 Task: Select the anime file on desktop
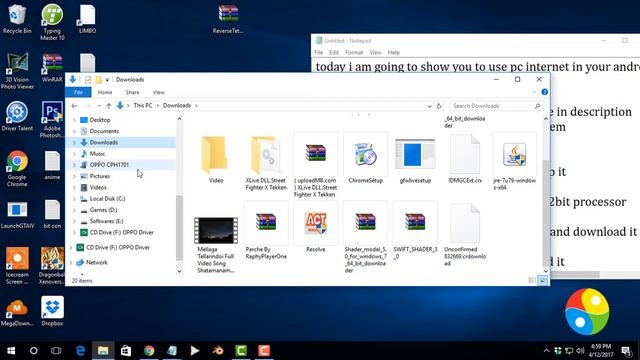click(x=52, y=165)
